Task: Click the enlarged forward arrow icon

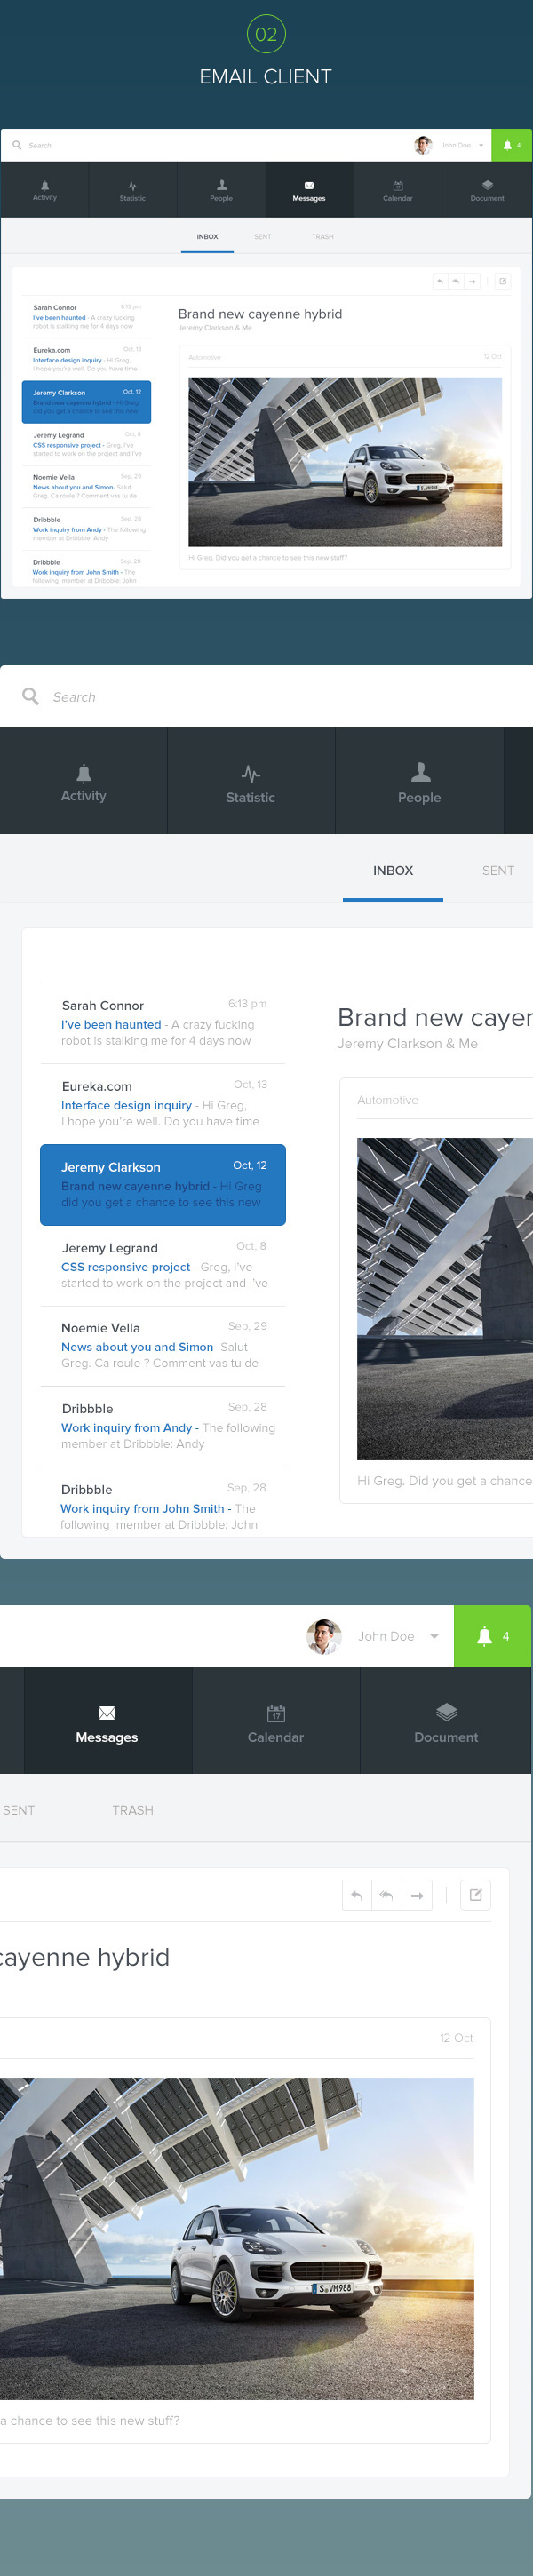Action: (417, 1895)
